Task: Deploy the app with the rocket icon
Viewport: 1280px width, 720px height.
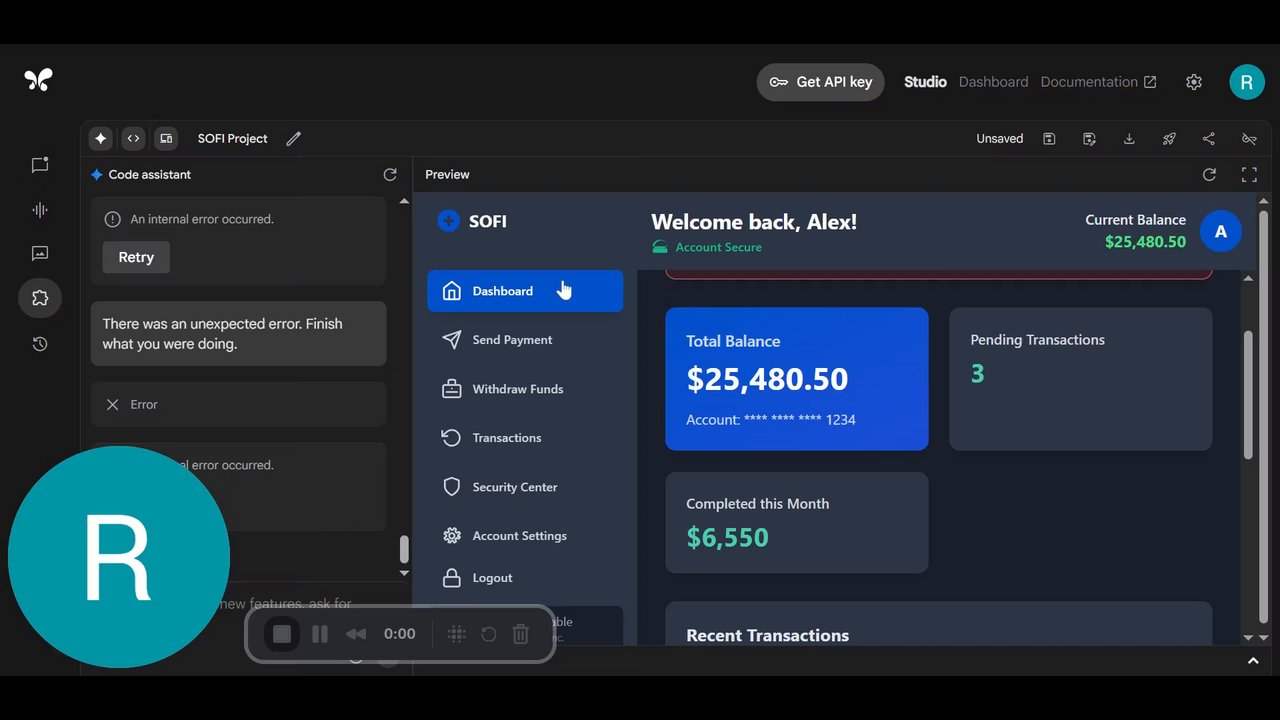Action: tap(1169, 139)
